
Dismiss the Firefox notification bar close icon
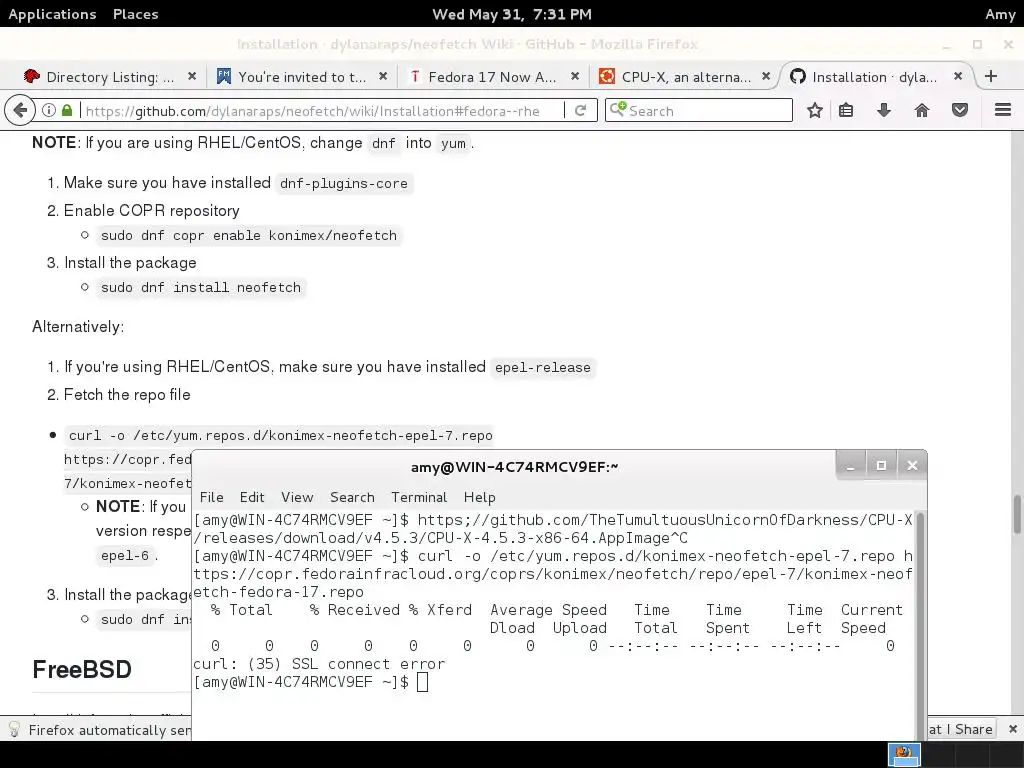click(1012, 729)
